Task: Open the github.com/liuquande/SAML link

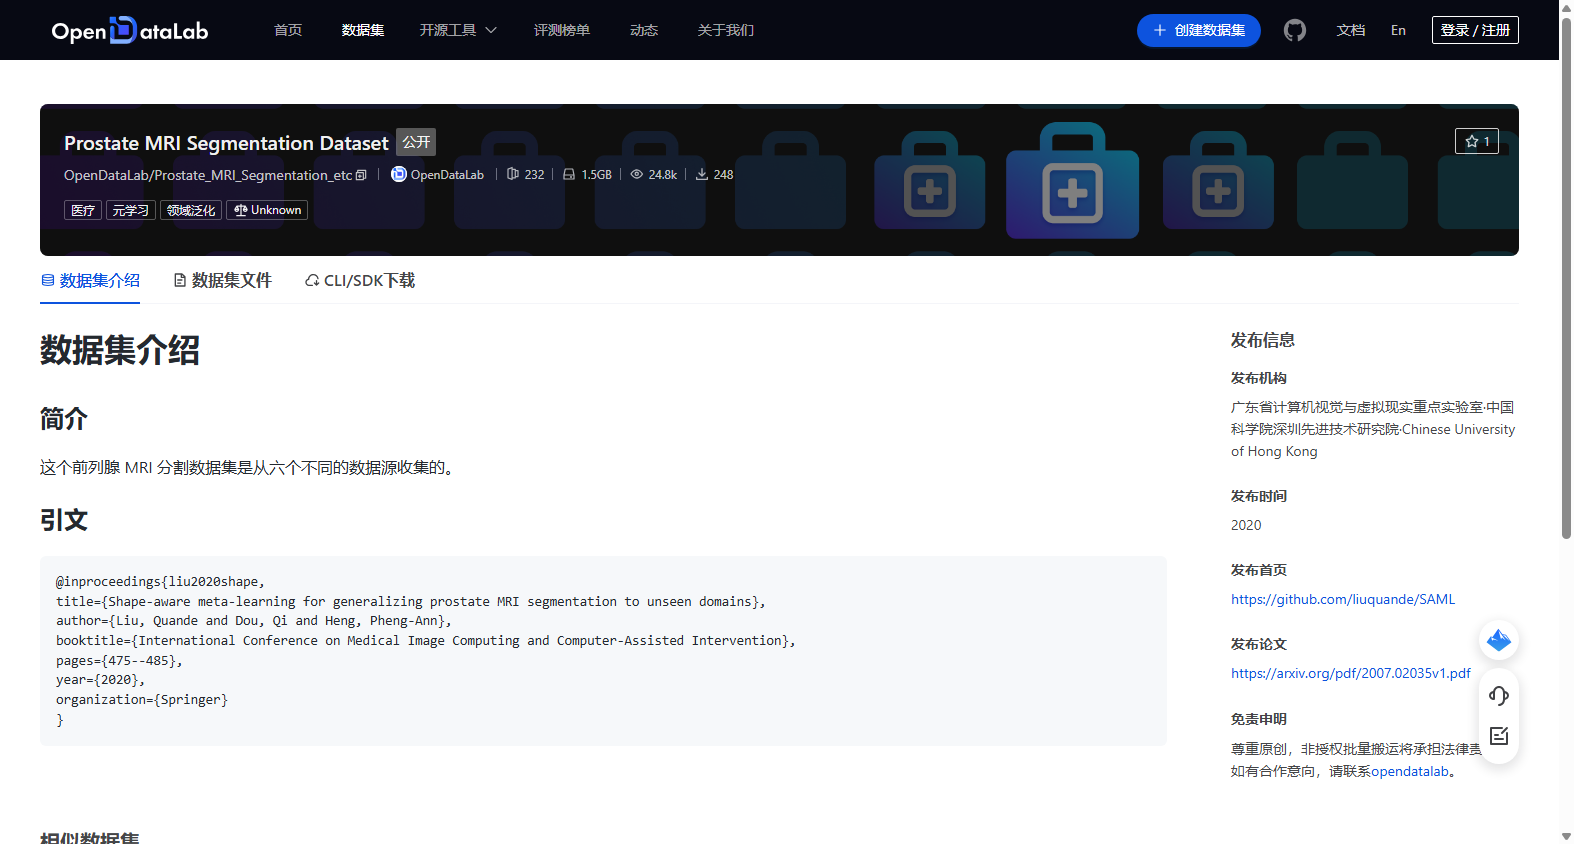Action: pos(1343,599)
